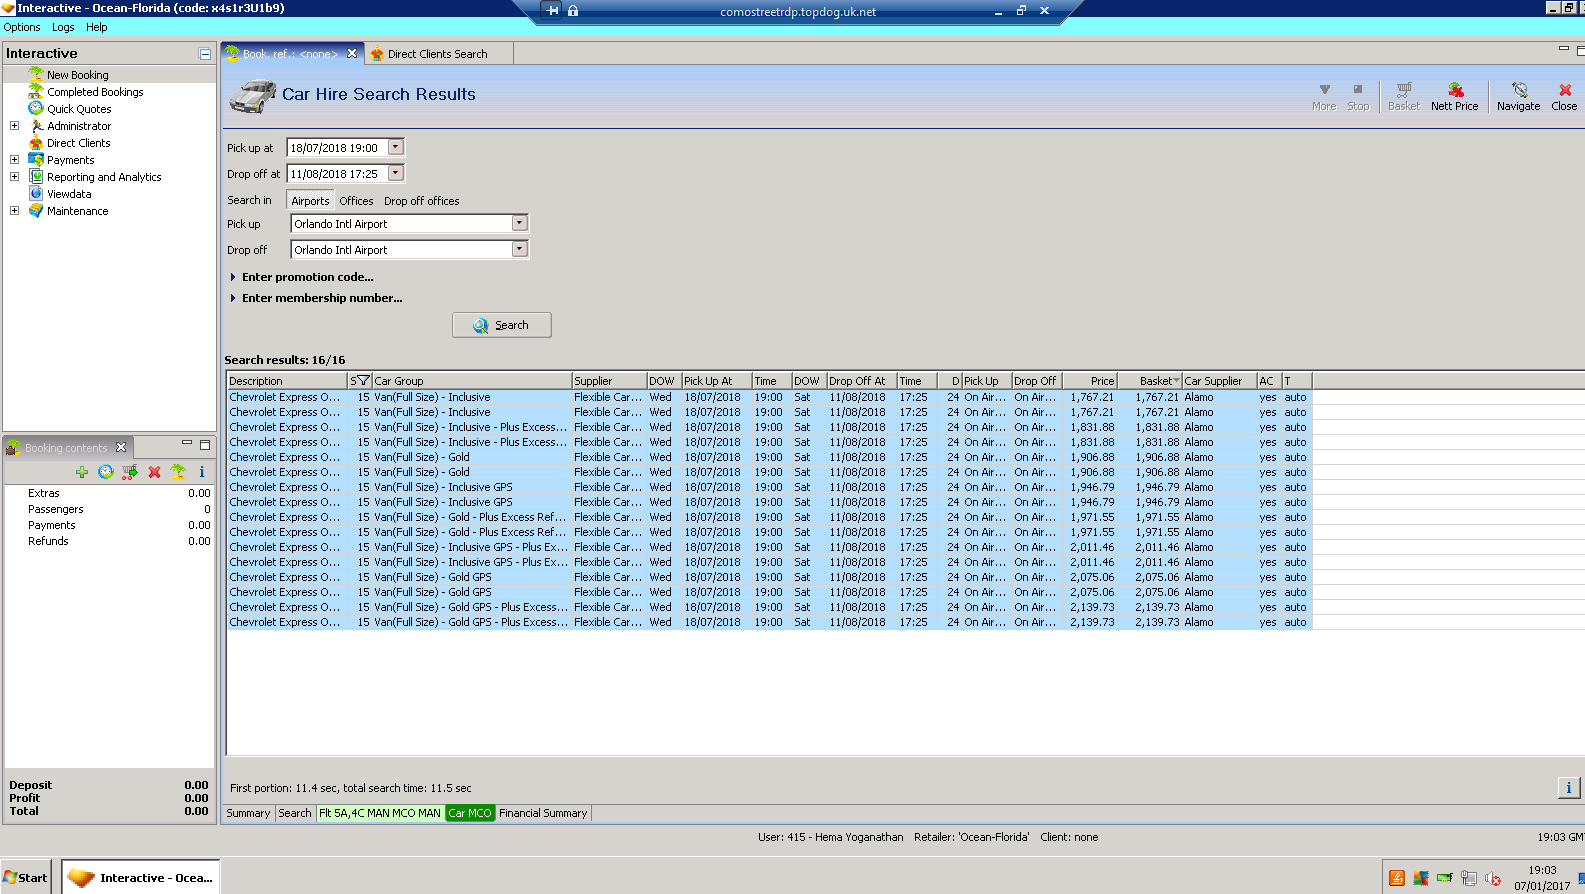Viewport: 1585px width, 894px height.
Task: Switch to the Summary bottom tab
Action: 248,813
